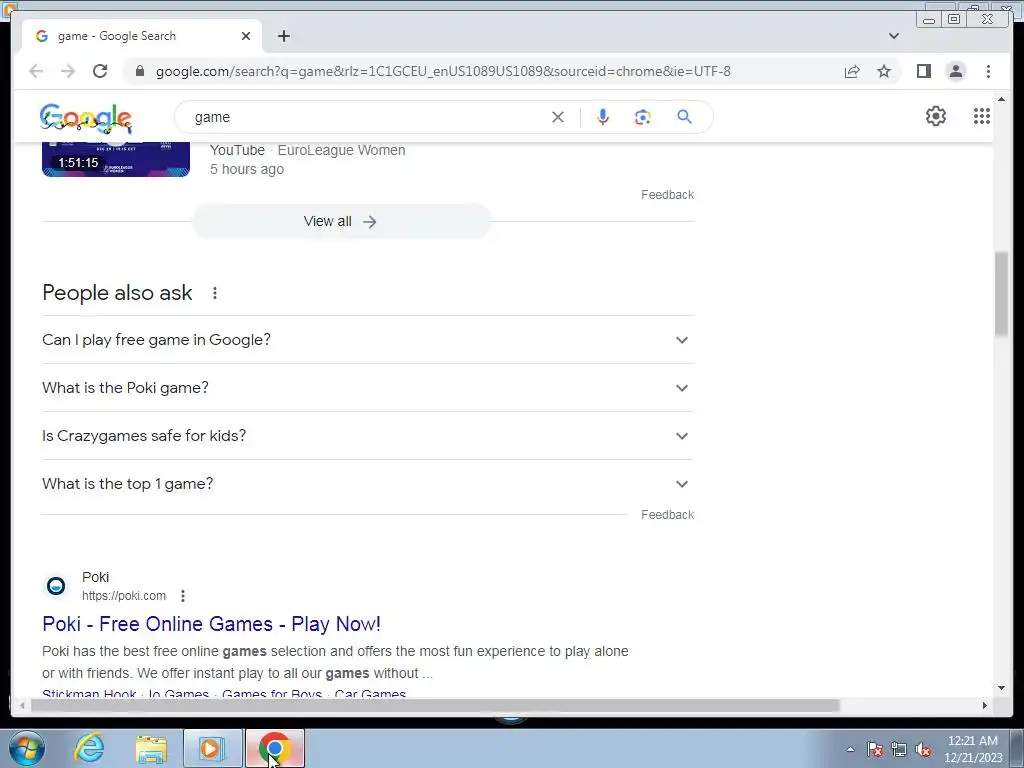The height and width of the screenshot is (768, 1024).
Task: Open three-dot menu beside poki.com URL
Action: (x=183, y=596)
